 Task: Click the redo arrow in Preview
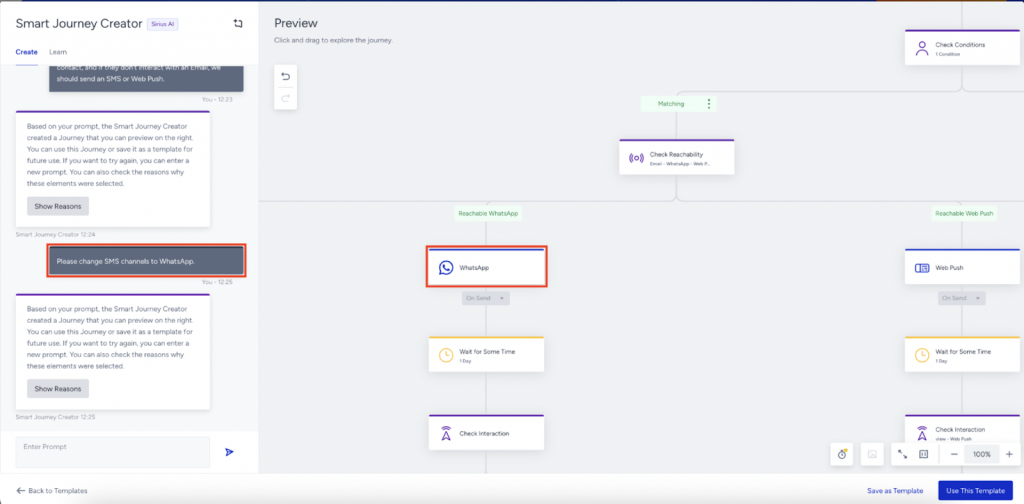click(285, 97)
